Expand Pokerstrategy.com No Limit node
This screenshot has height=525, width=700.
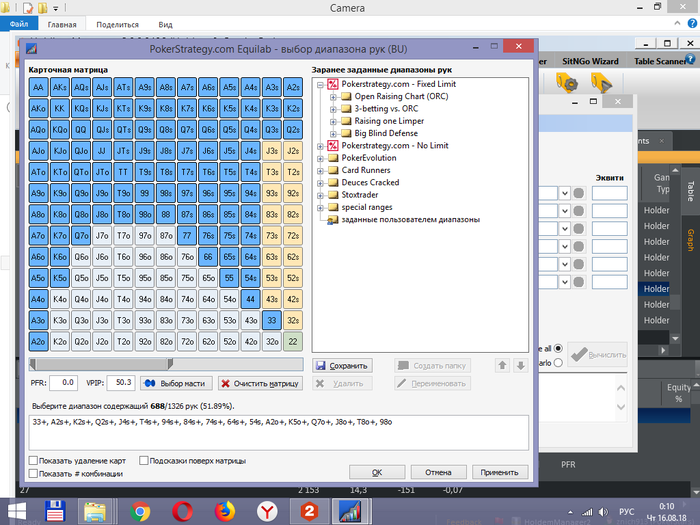point(320,146)
